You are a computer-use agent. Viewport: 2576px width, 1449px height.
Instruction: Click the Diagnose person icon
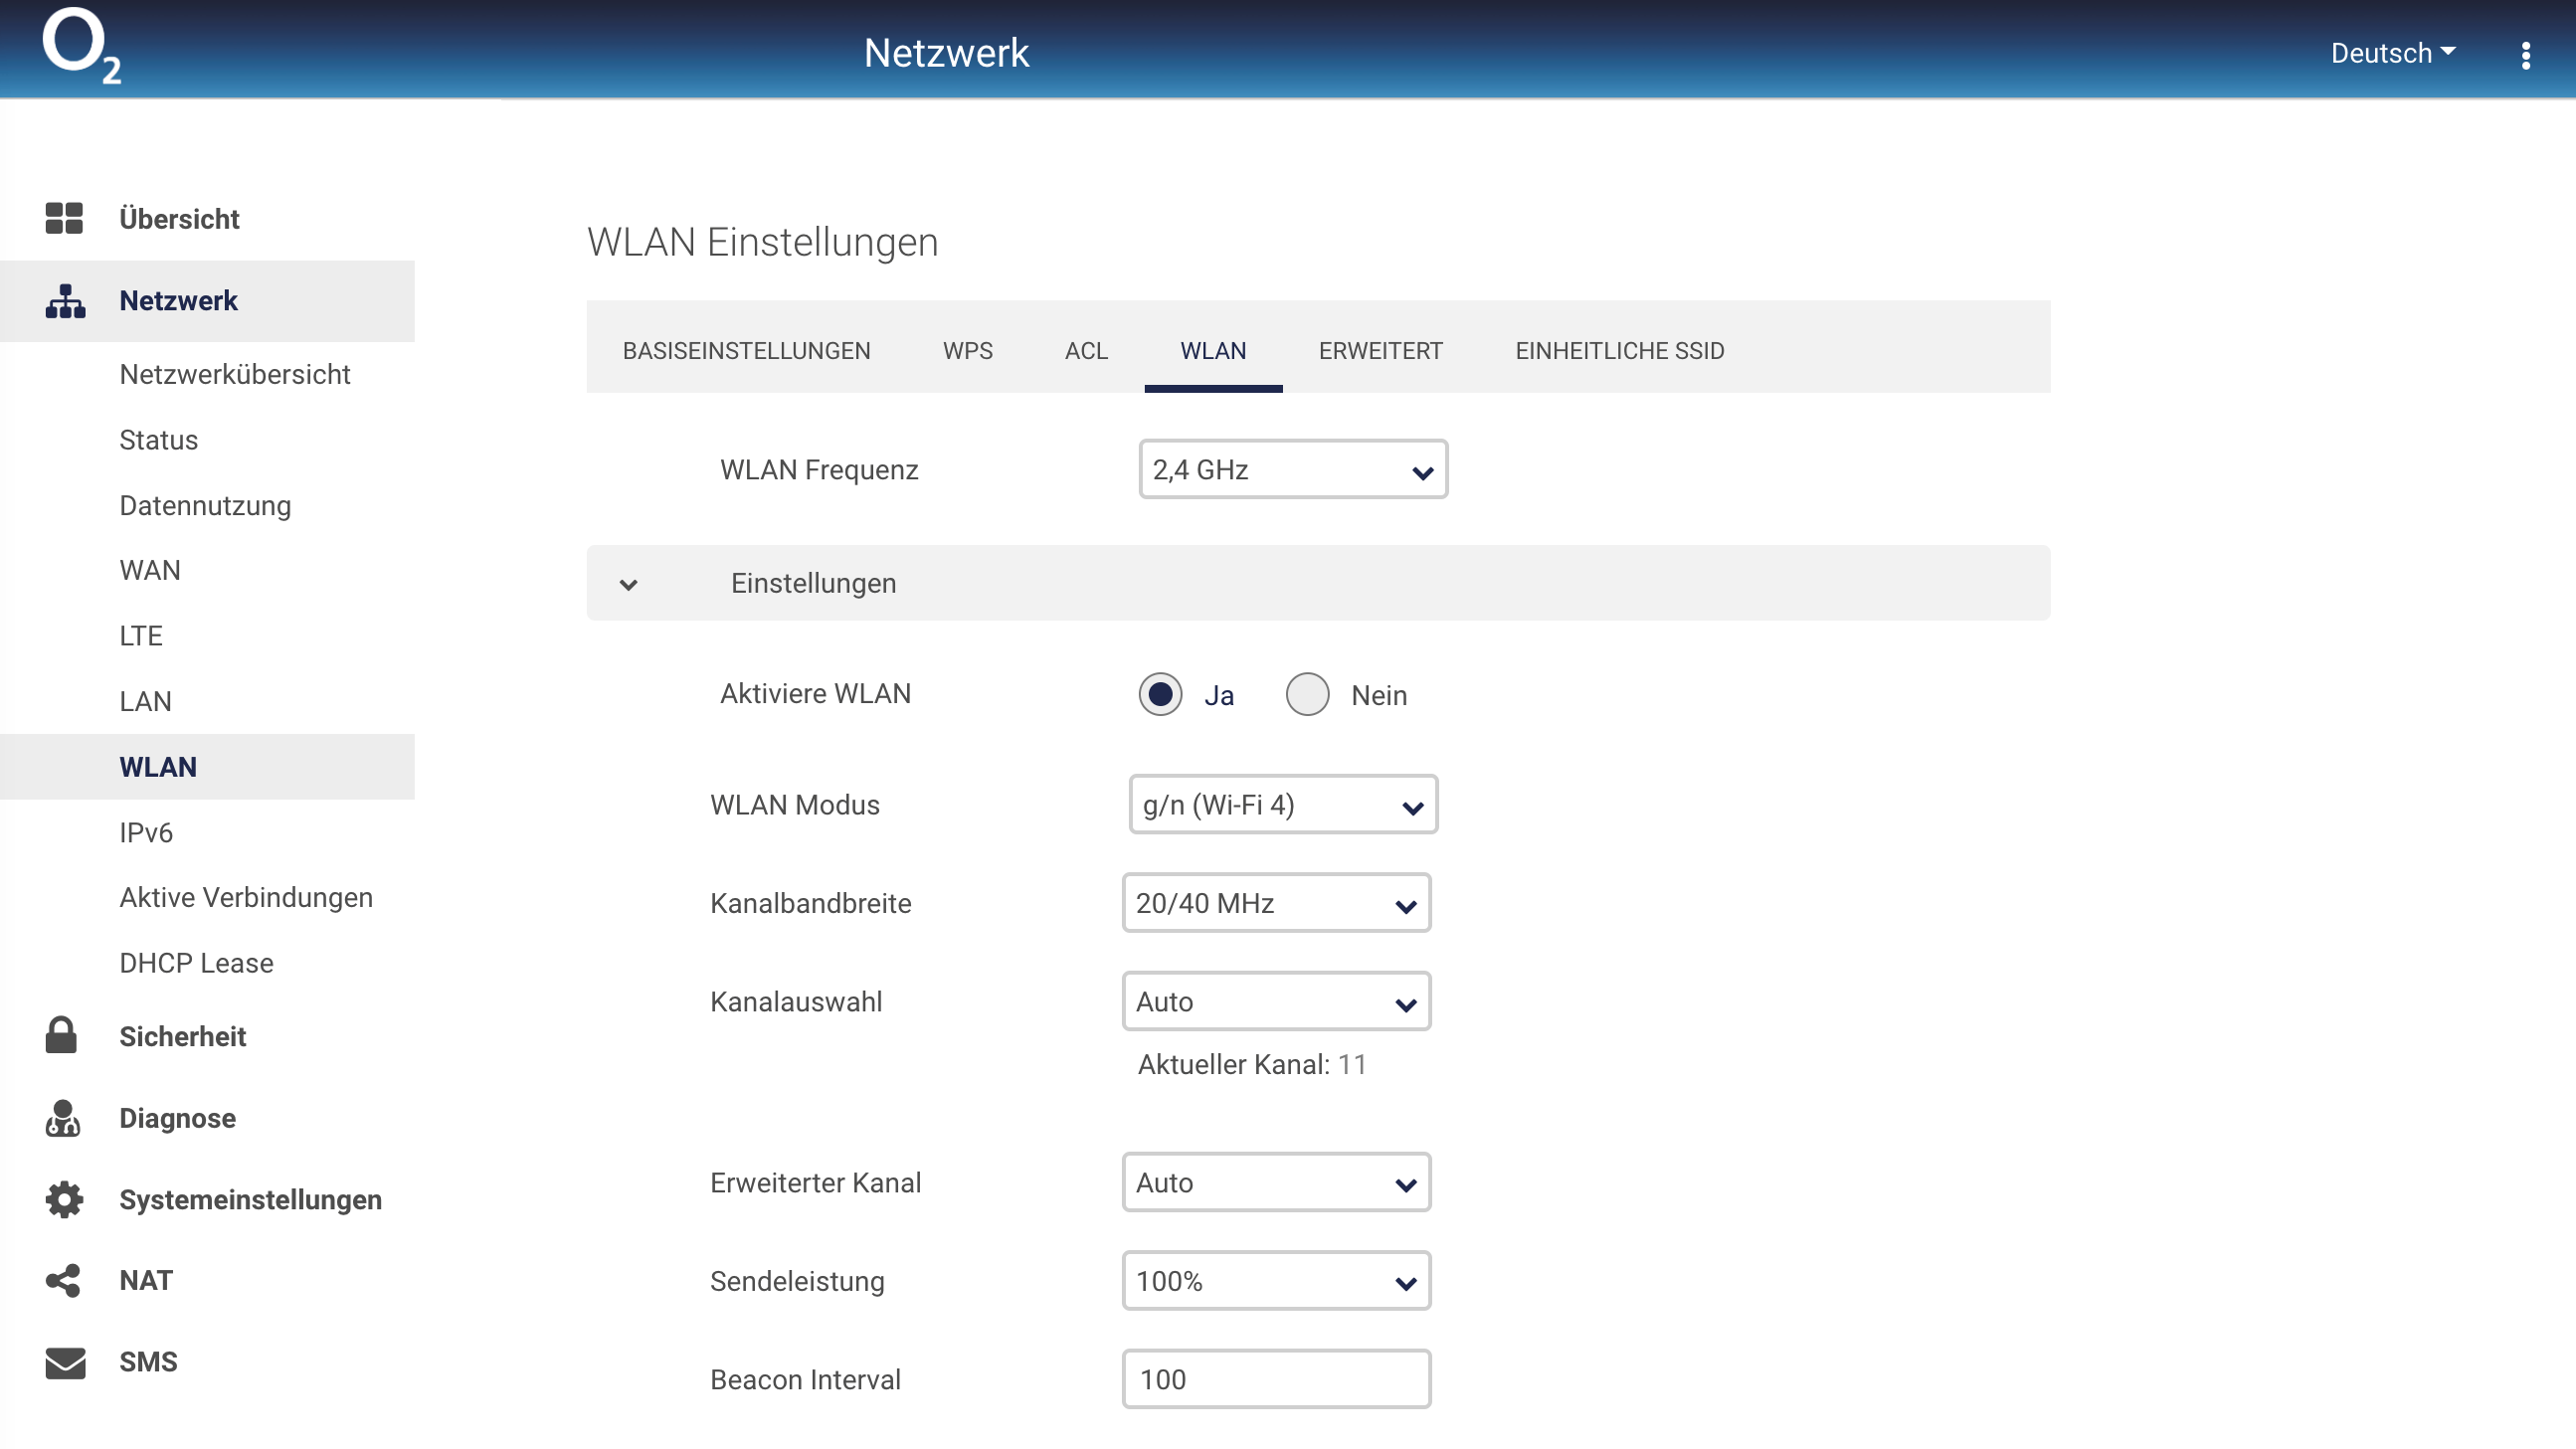(x=63, y=1118)
